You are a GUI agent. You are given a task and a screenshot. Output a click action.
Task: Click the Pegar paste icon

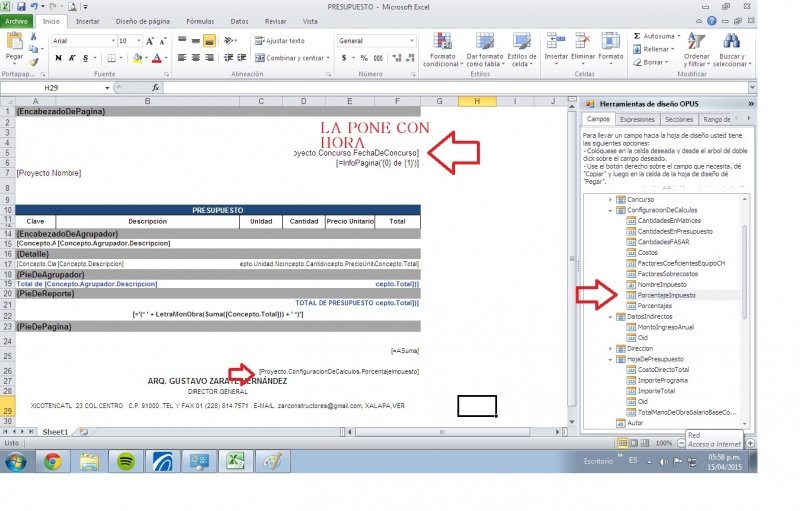click(16, 42)
